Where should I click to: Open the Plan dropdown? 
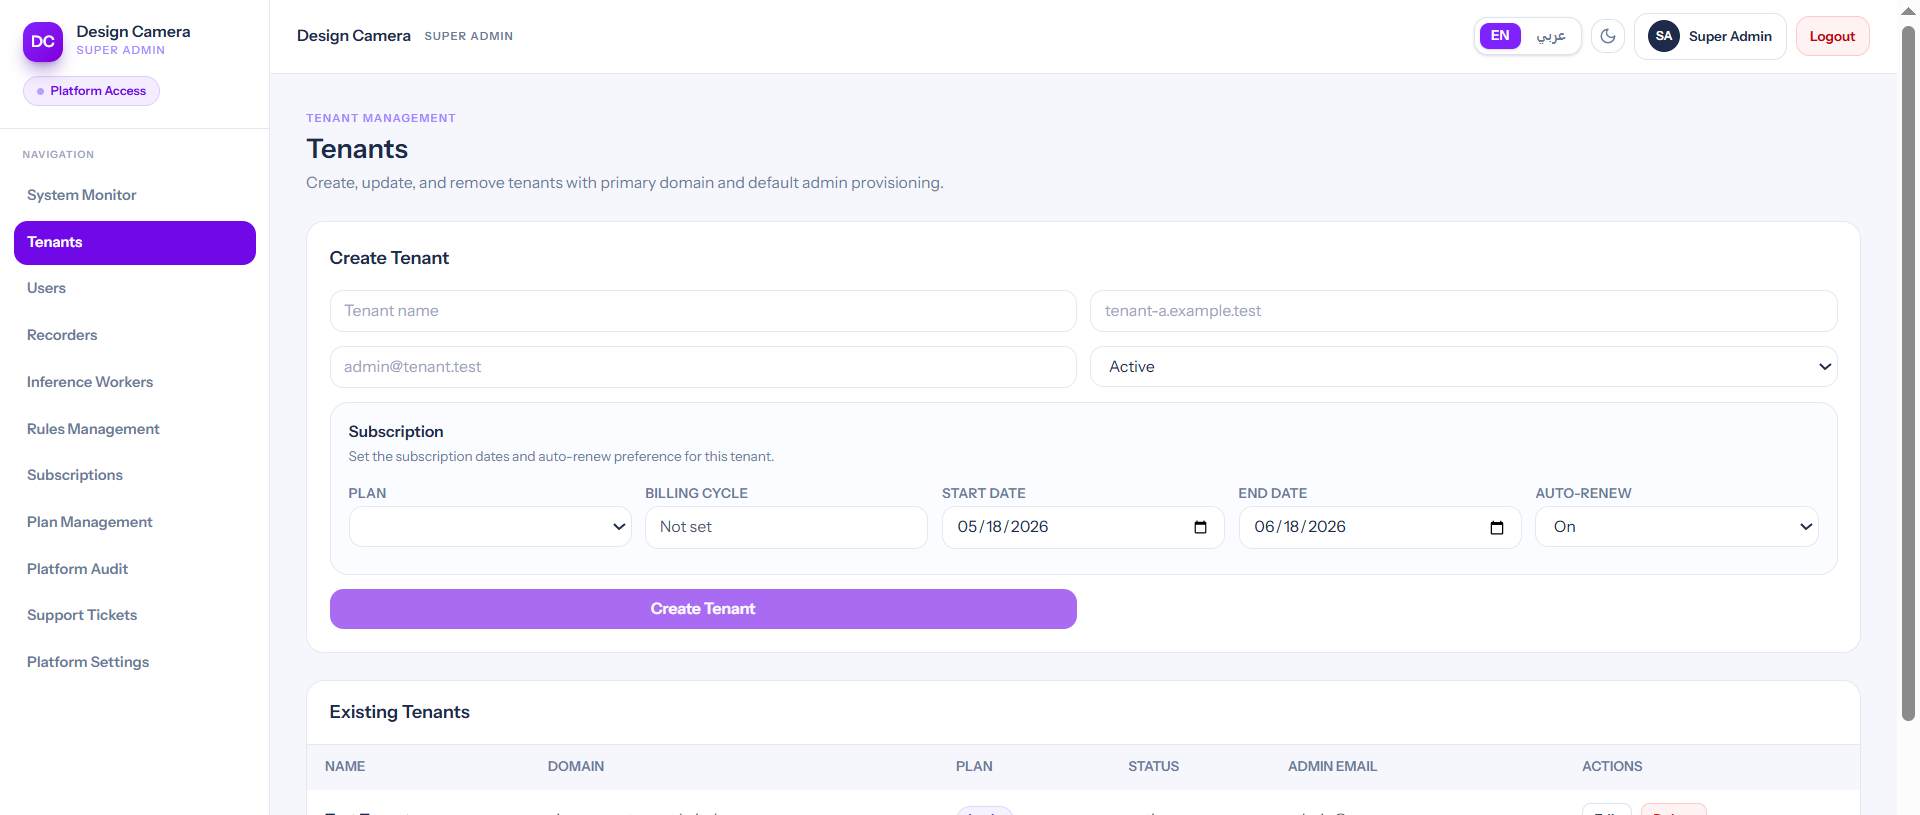pos(490,527)
